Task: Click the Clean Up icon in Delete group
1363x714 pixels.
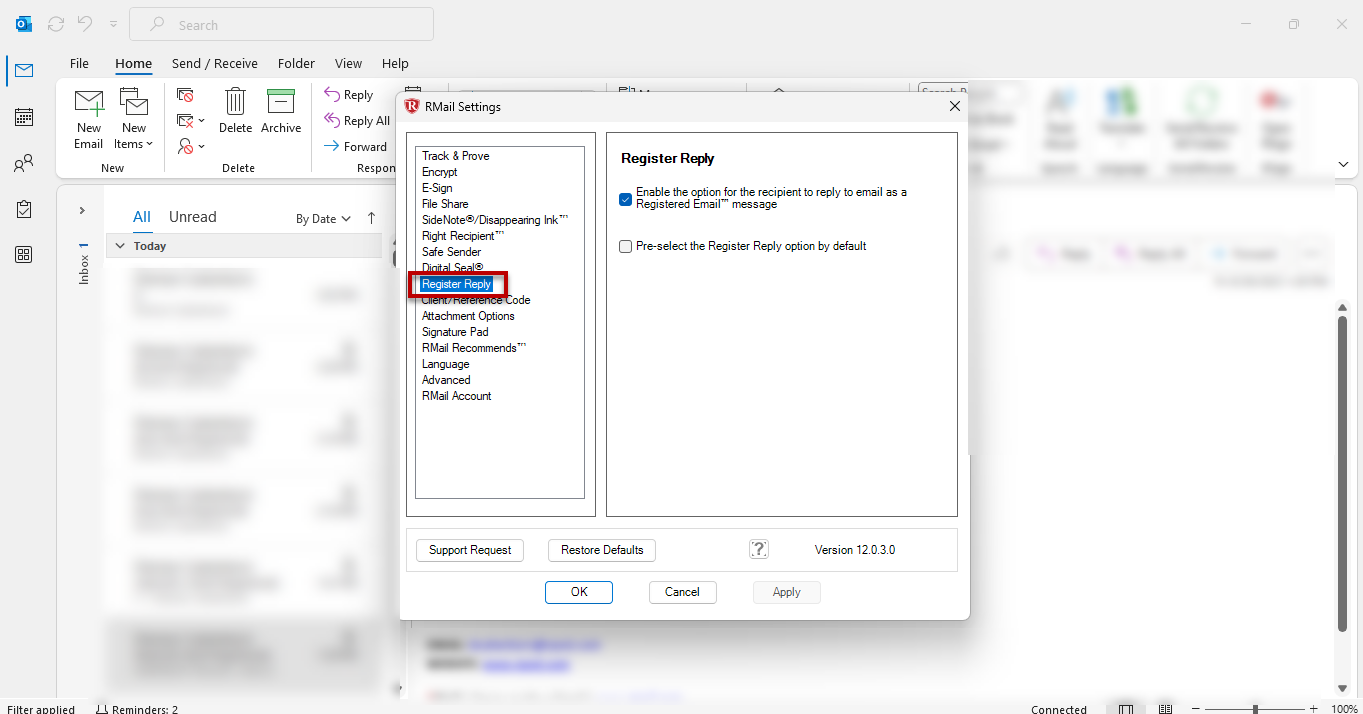Action: click(x=185, y=121)
